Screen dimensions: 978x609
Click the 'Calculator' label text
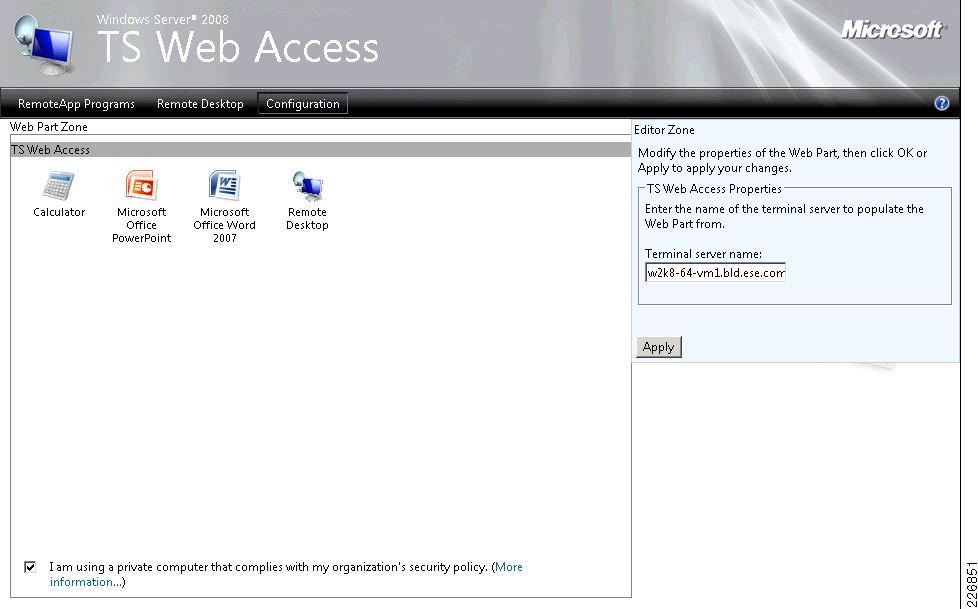pyautogui.click(x=59, y=212)
